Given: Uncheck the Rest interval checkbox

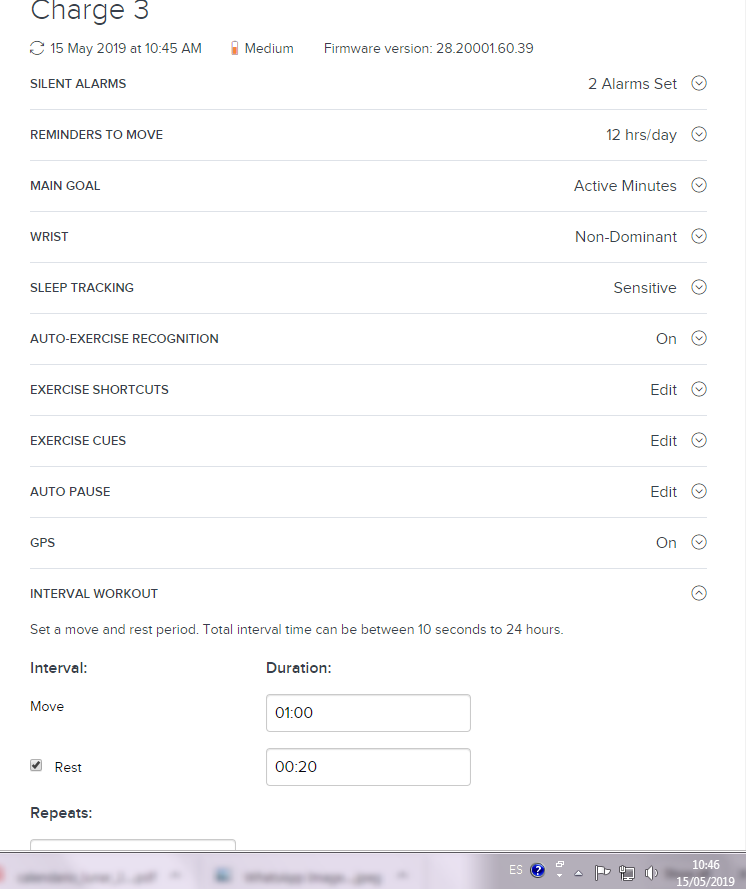Looking at the screenshot, I should 37,765.
